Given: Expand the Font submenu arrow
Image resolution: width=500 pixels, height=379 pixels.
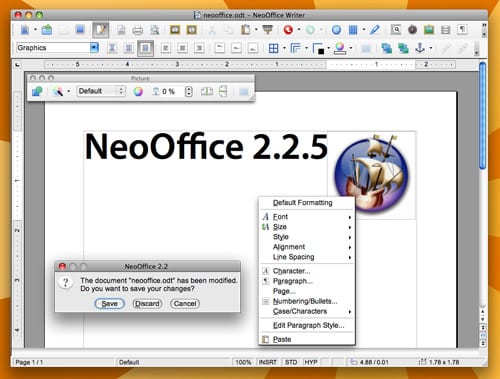Looking at the screenshot, I should (350, 217).
